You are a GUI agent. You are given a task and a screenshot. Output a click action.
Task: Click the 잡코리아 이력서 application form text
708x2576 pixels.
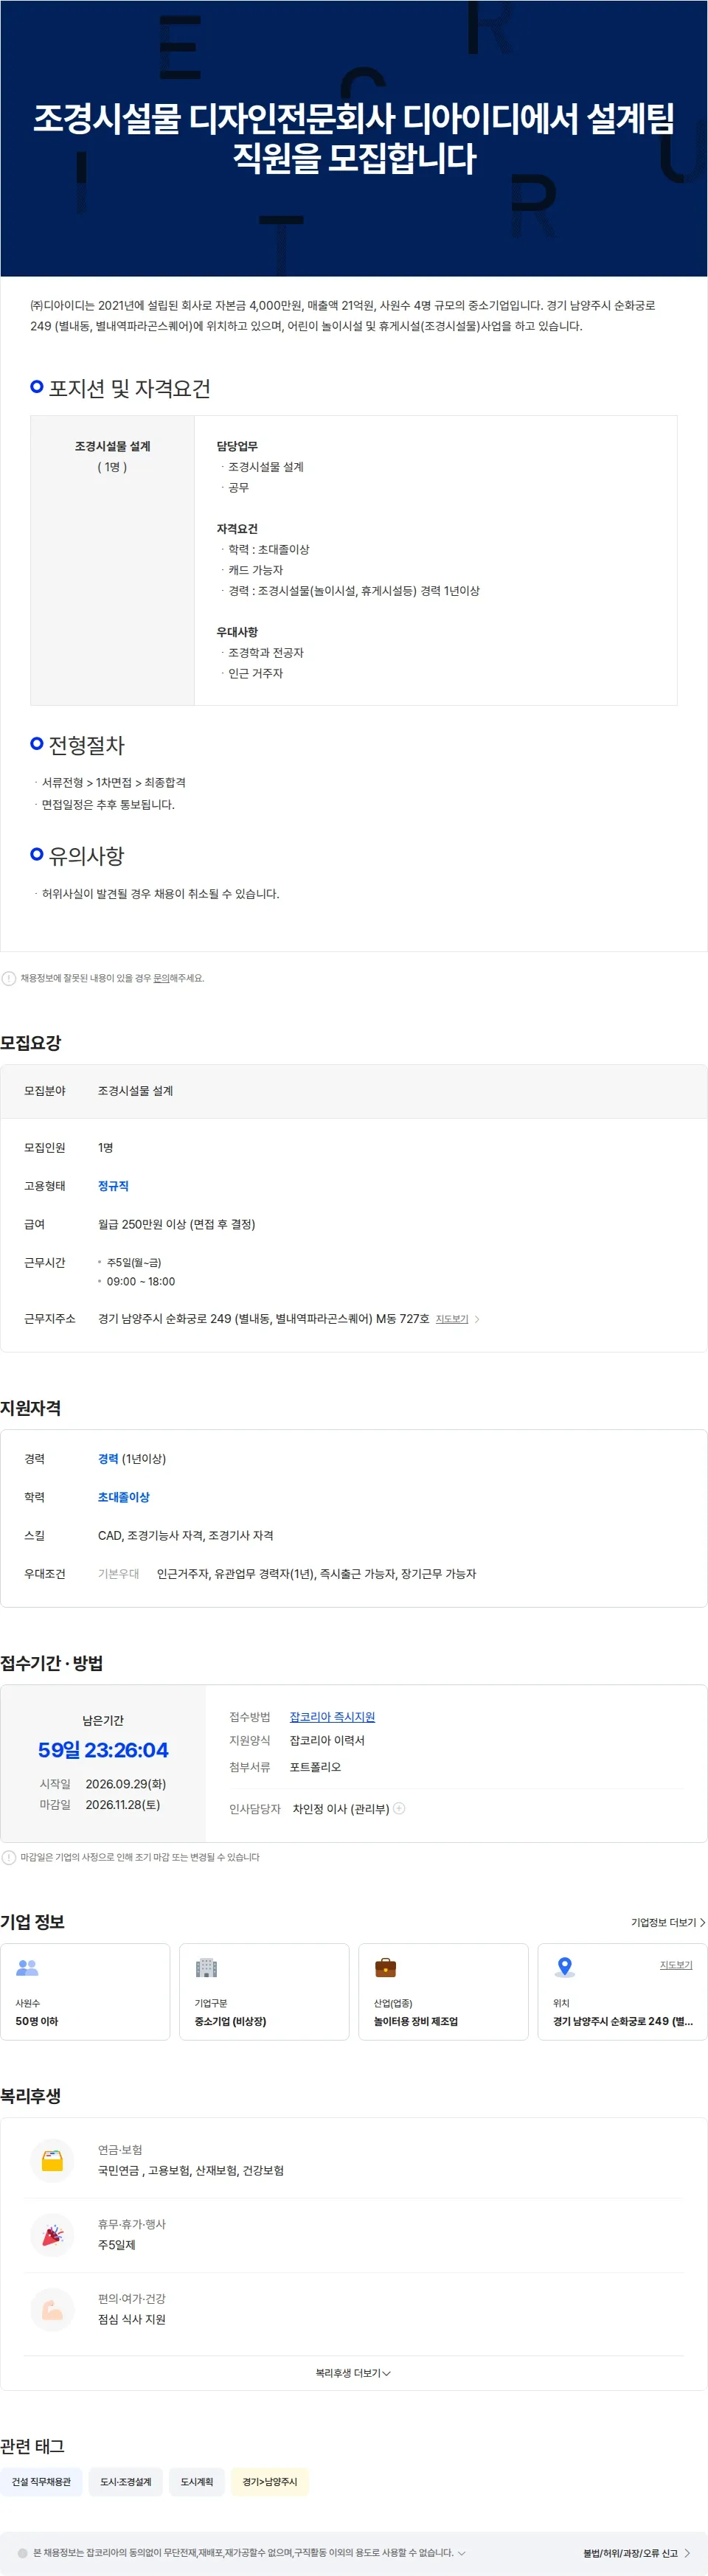[x=327, y=1741]
